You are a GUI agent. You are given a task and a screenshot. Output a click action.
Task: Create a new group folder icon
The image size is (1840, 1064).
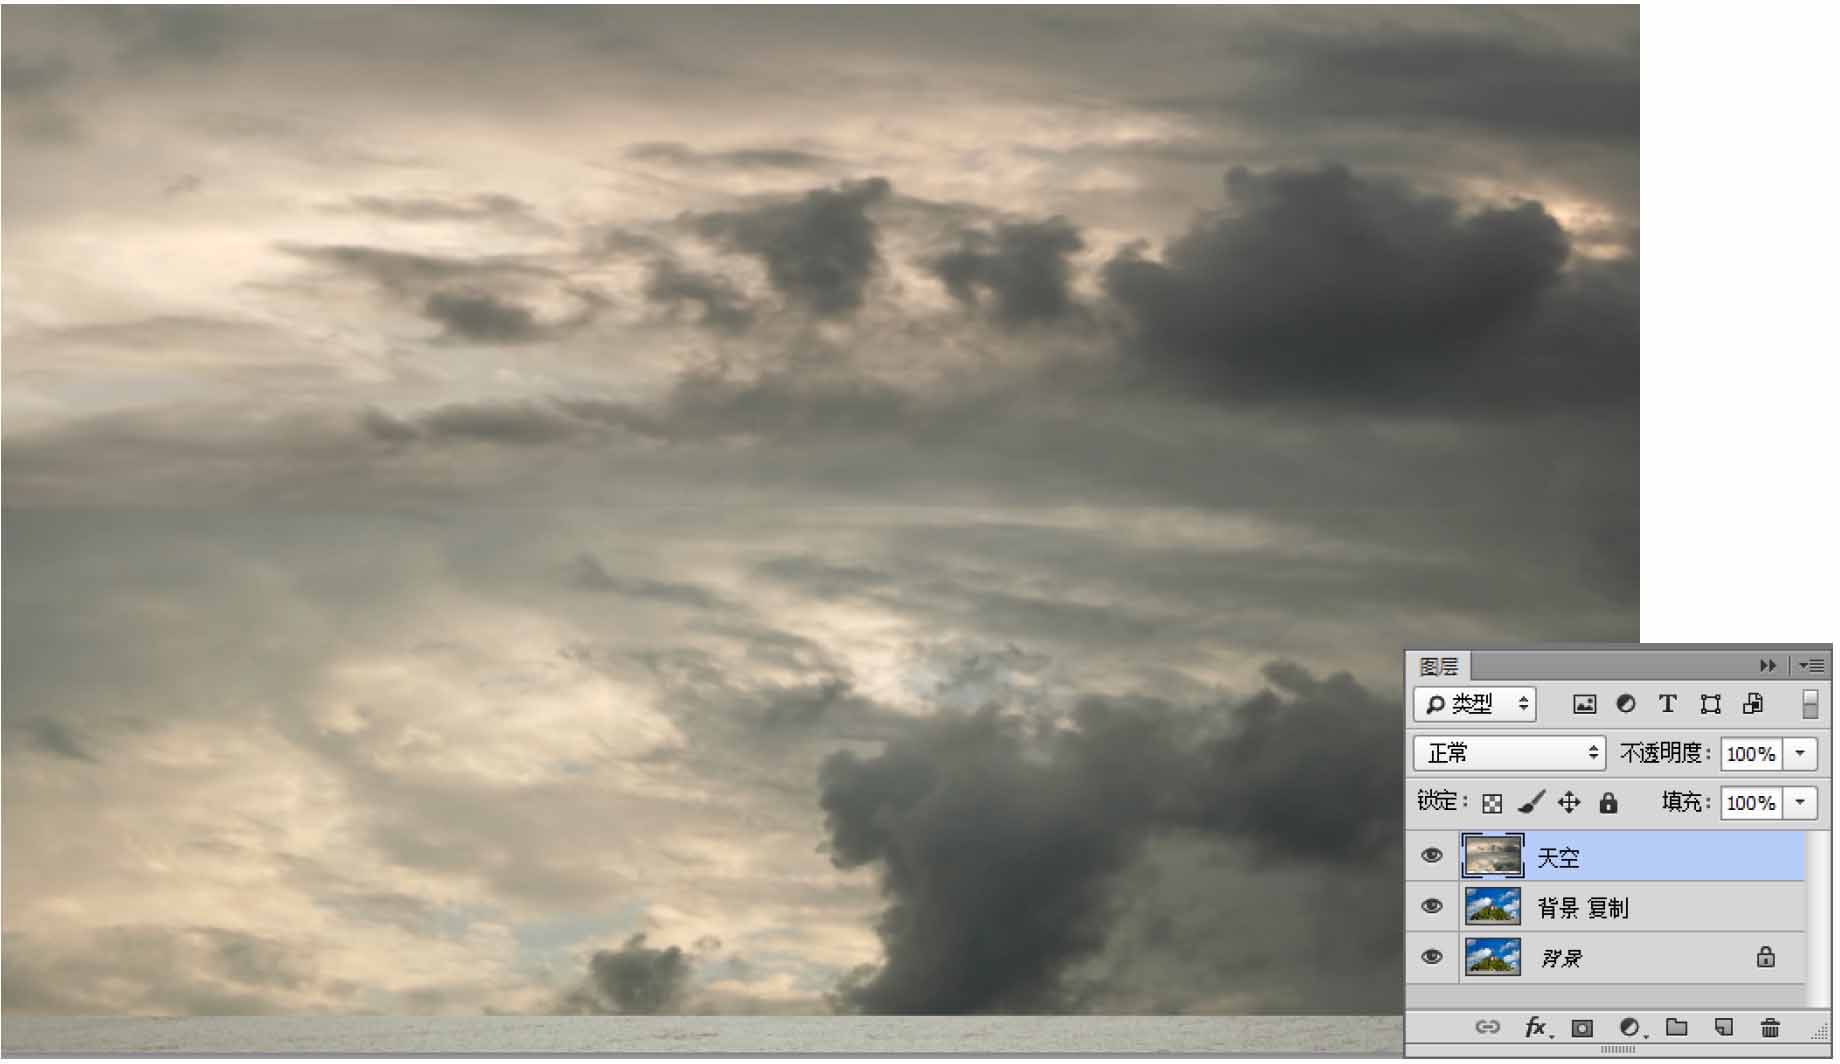pos(1677,1027)
